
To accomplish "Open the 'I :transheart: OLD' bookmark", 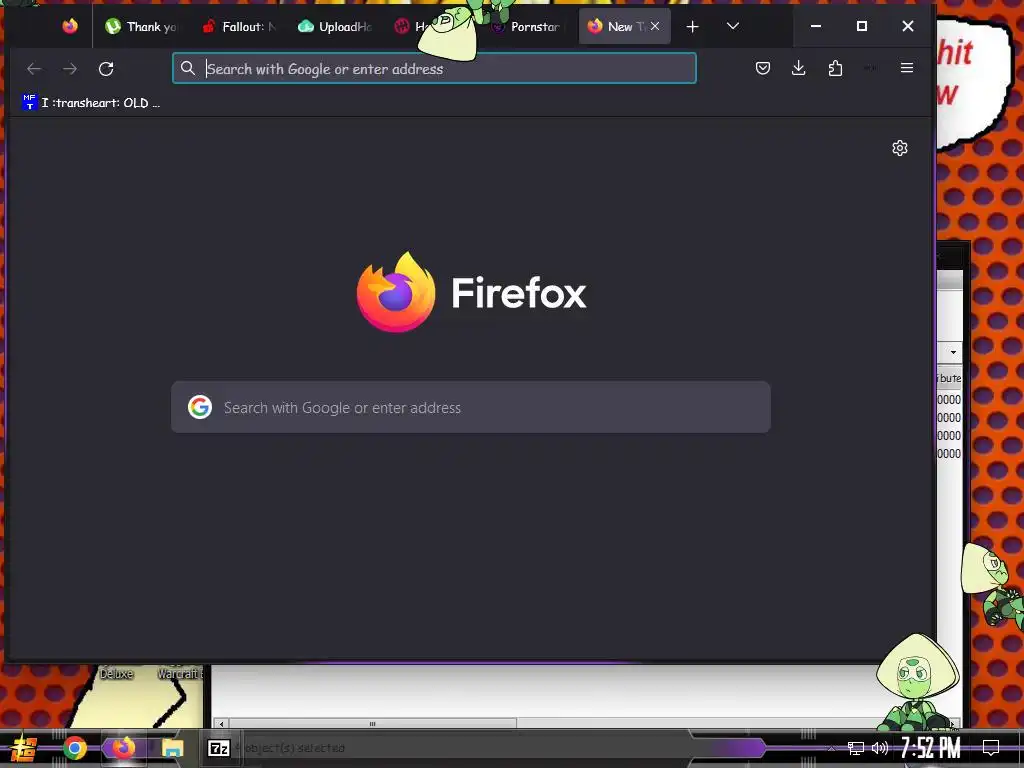I will point(91,103).
